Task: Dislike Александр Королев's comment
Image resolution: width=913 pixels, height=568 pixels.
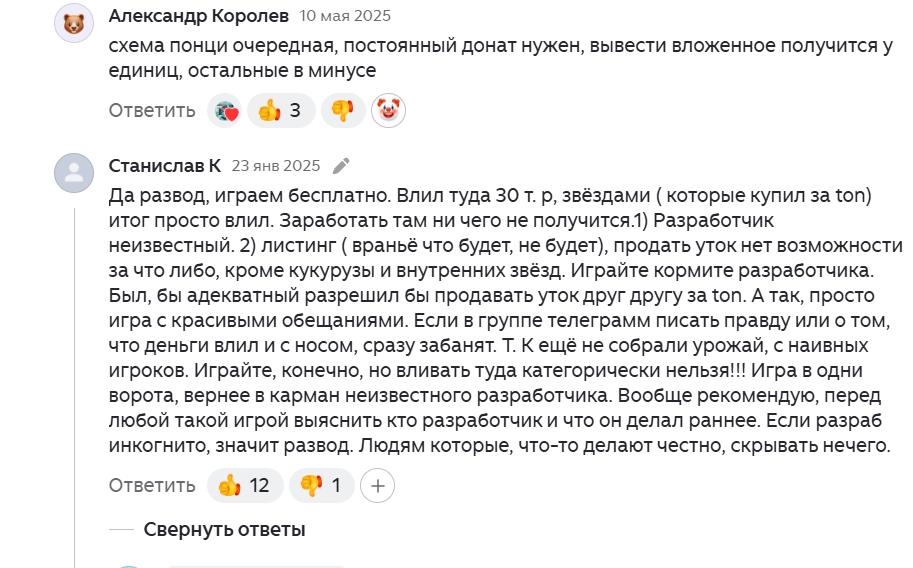Action: point(343,110)
